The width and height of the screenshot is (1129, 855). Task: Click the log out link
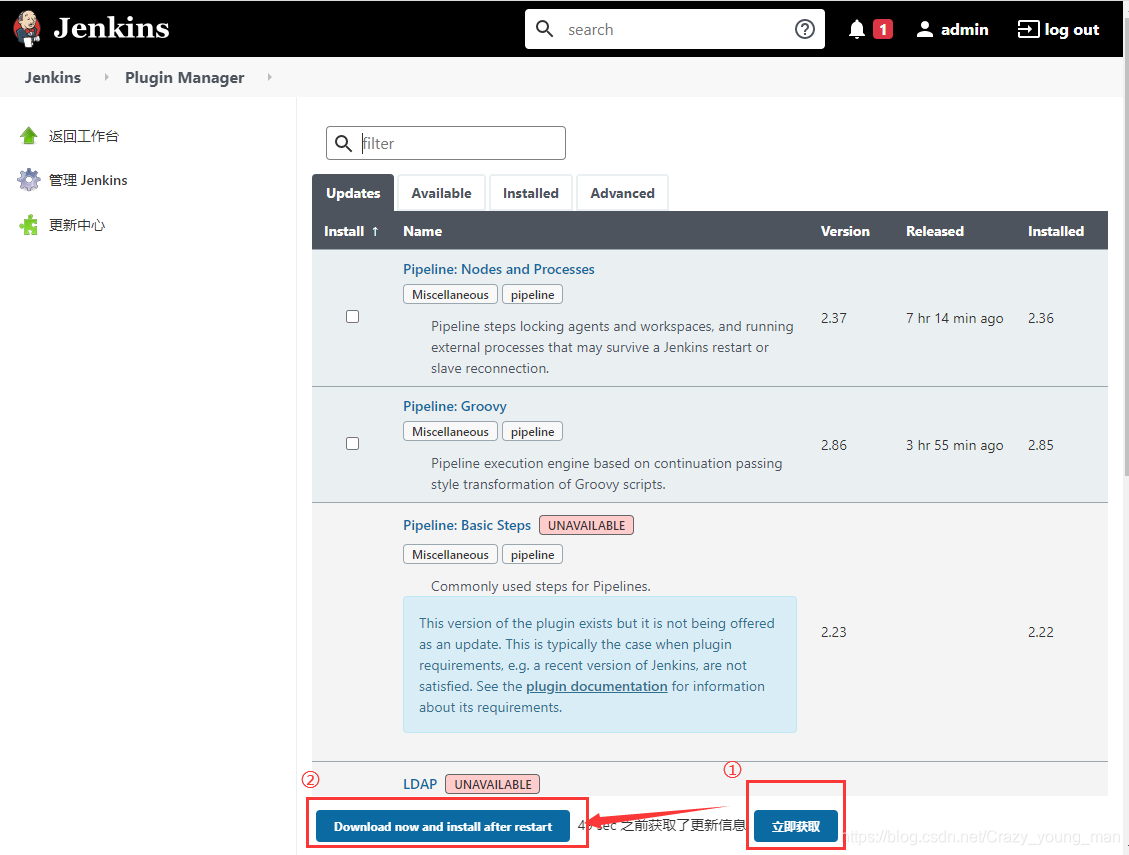coord(1071,30)
